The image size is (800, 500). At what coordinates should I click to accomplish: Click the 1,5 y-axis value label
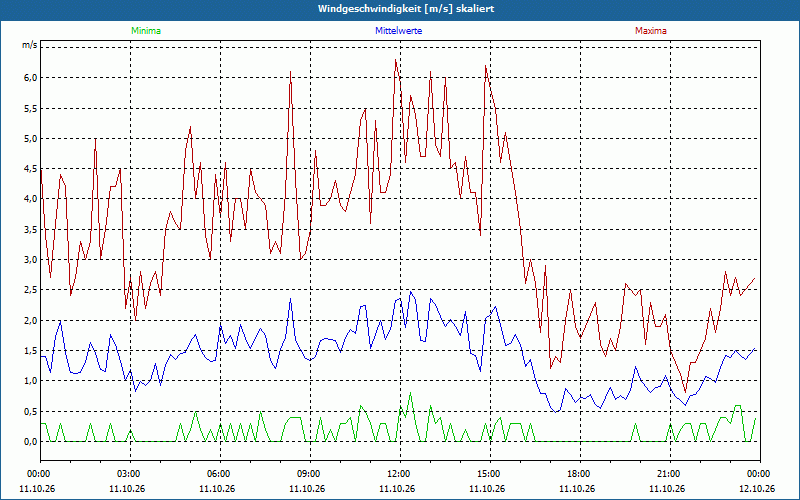pyautogui.click(x=30, y=351)
